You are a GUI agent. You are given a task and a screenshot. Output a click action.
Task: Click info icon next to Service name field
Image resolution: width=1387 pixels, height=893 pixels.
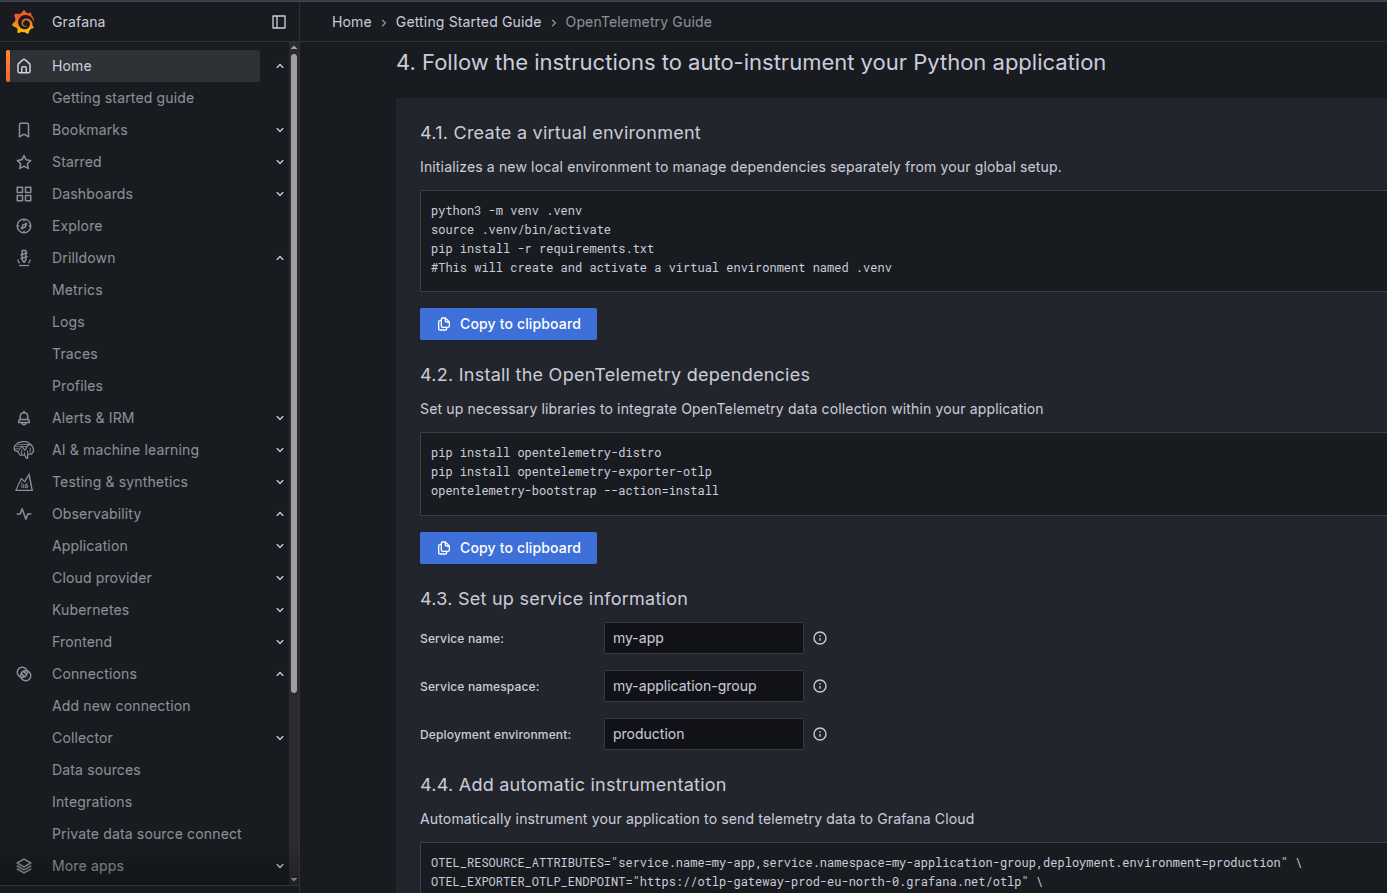pyautogui.click(x=820, y=638)
